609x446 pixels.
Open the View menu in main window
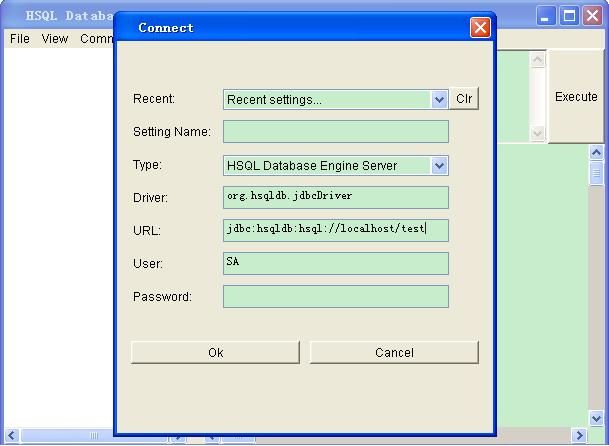55,39
